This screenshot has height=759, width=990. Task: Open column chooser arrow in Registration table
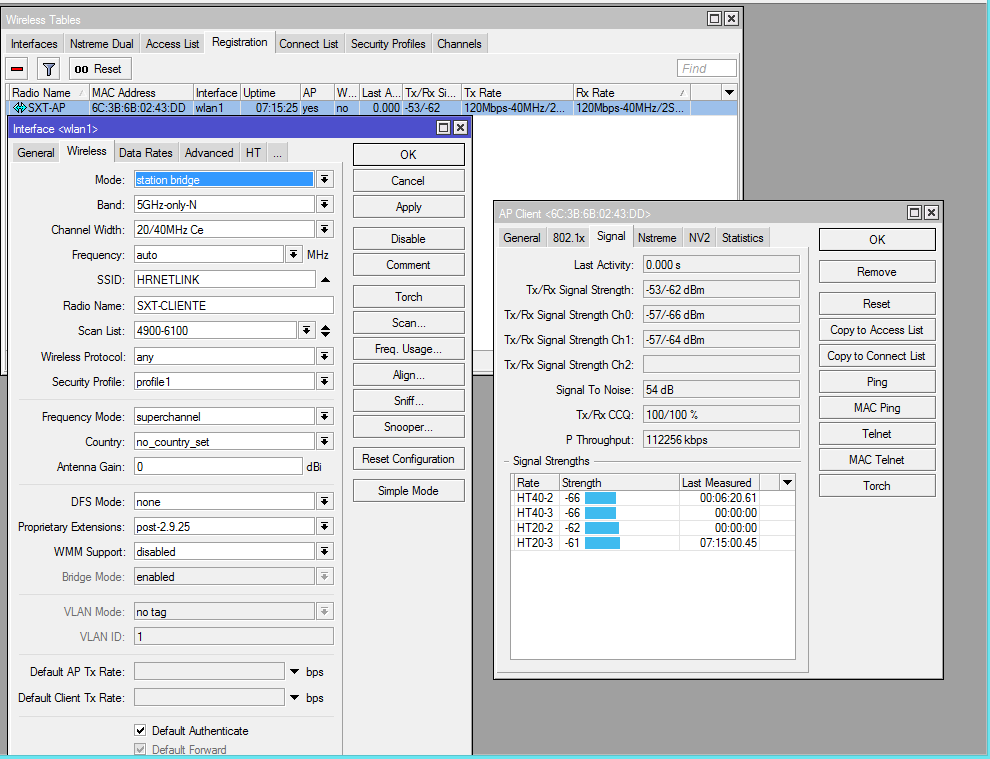pyautogui.click(x=728, y=92)
